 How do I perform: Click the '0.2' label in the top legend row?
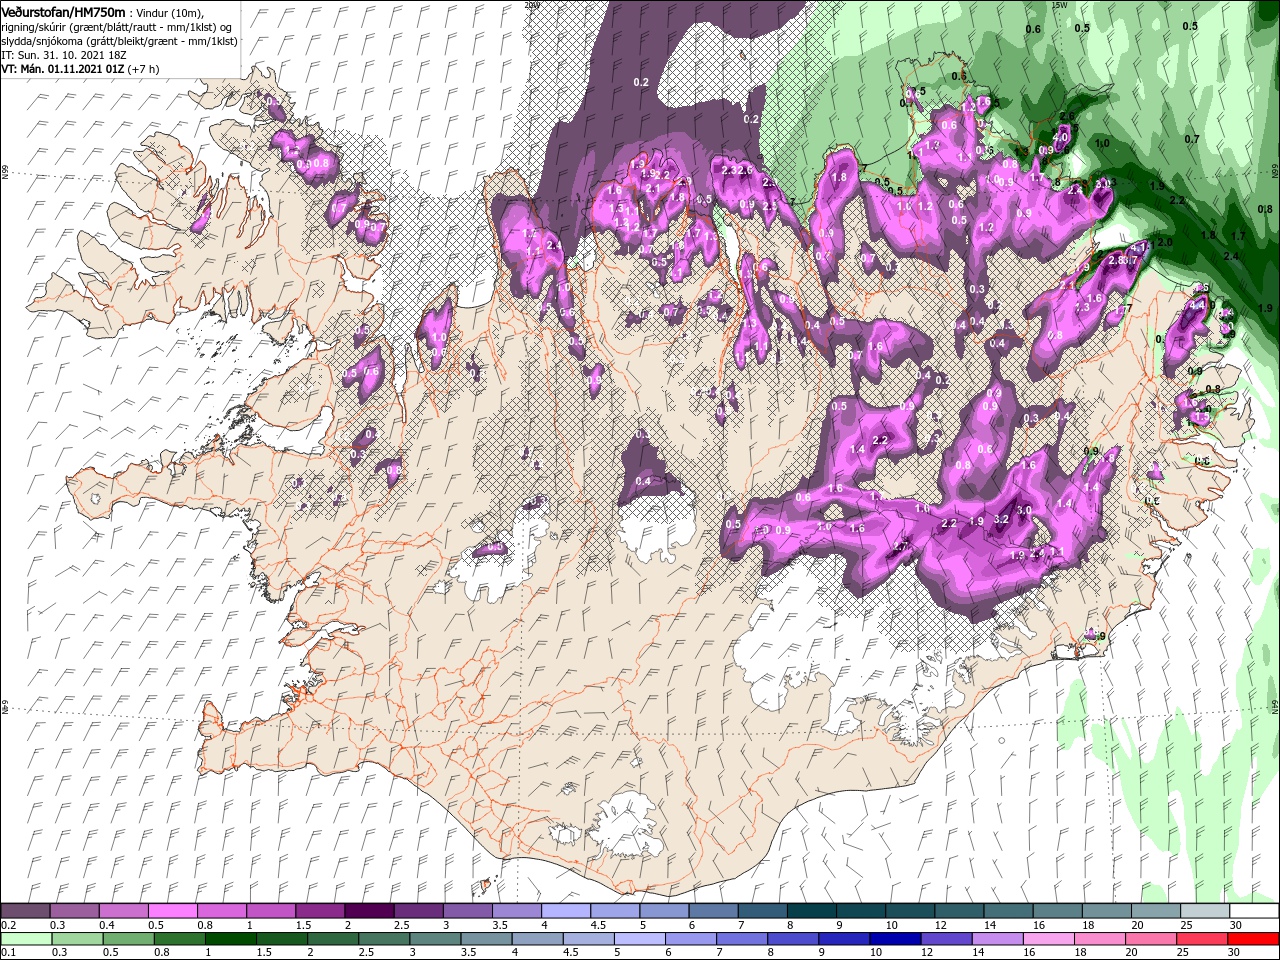(8, 925)
